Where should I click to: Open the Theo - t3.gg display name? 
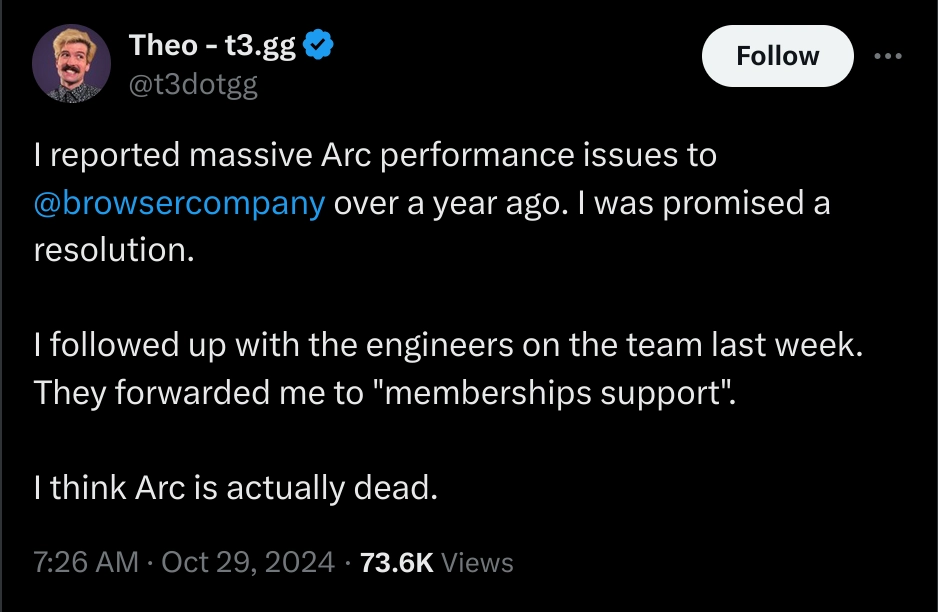click(x=212, y=45)
